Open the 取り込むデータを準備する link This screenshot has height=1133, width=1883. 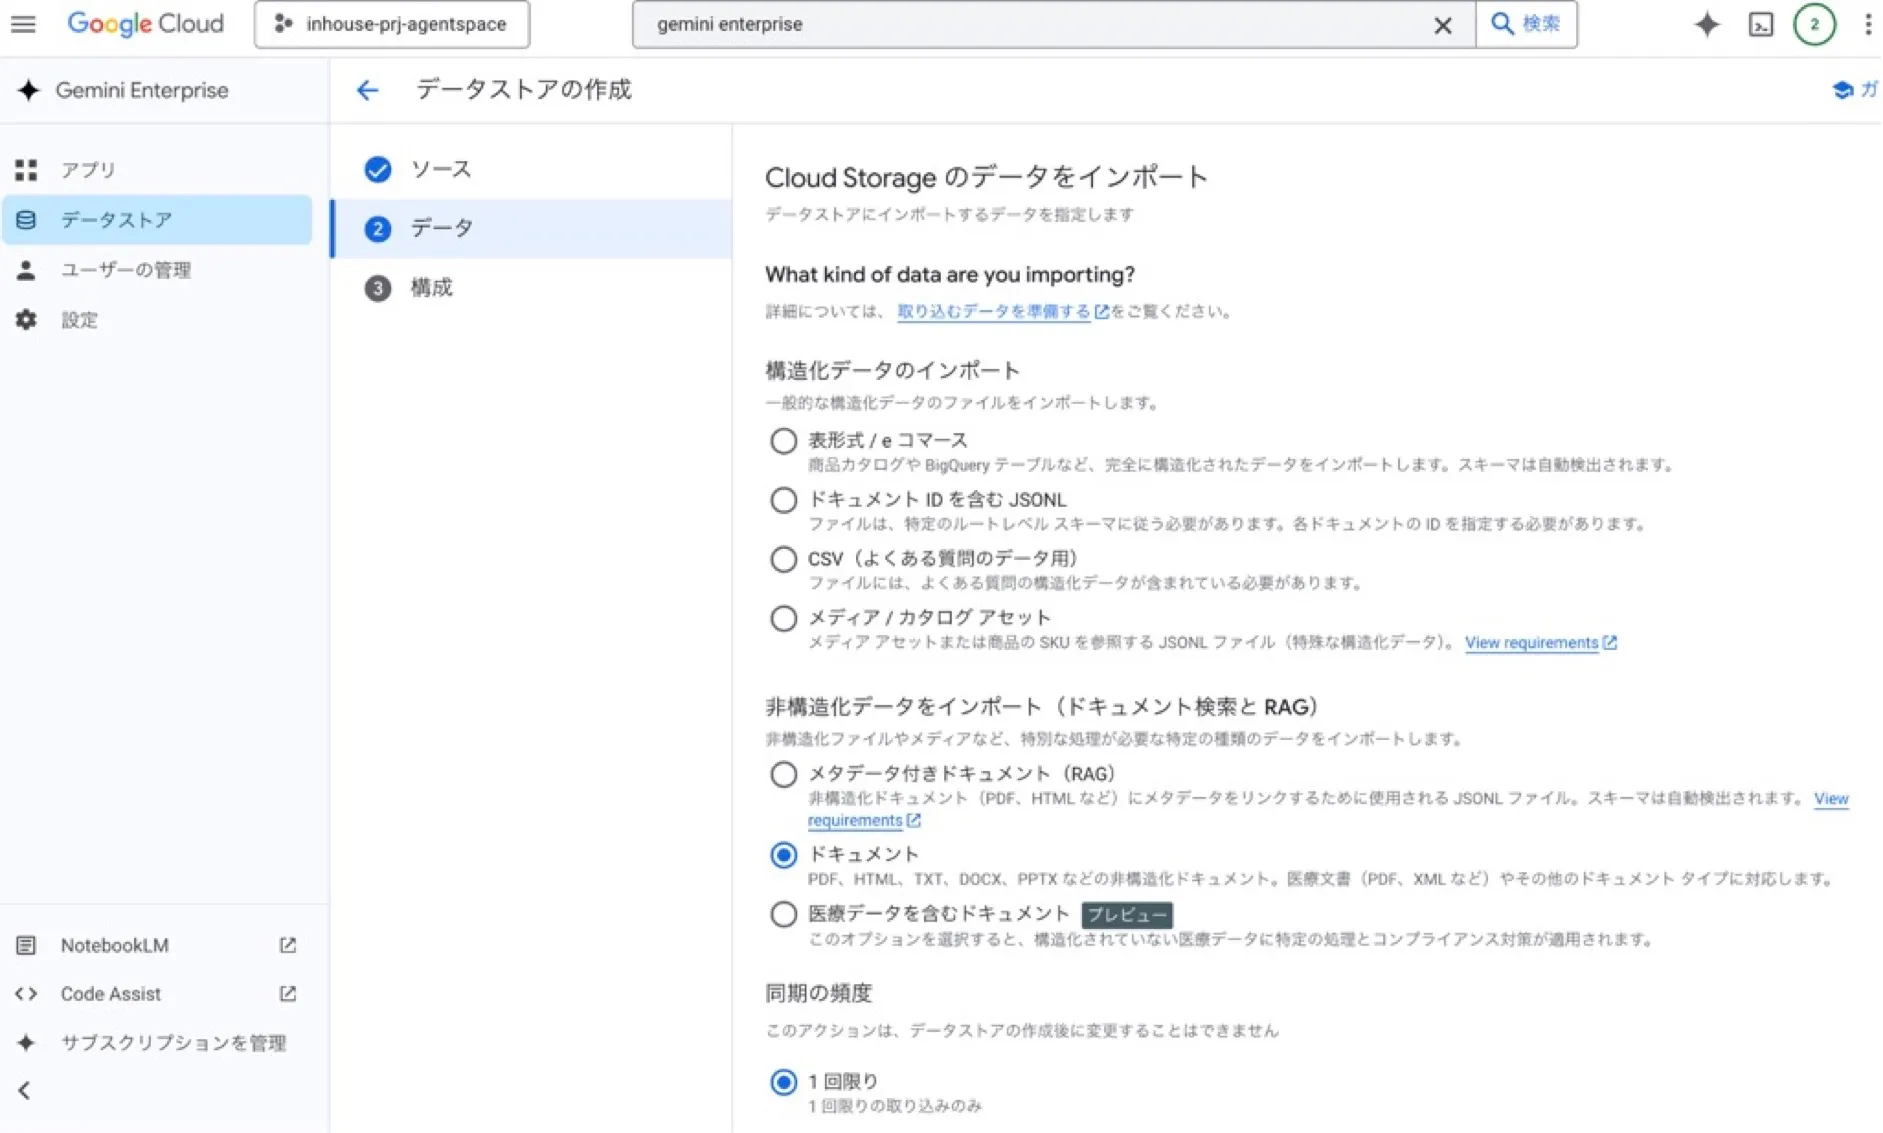click(x=994, y=311)
